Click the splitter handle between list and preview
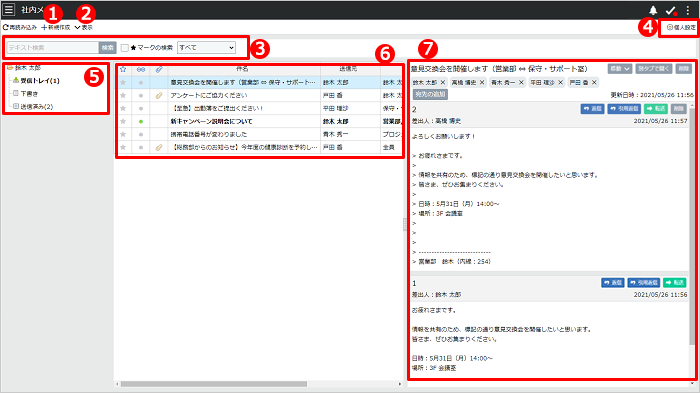Viewport: 700px width, 393px height. pos(405,224)
